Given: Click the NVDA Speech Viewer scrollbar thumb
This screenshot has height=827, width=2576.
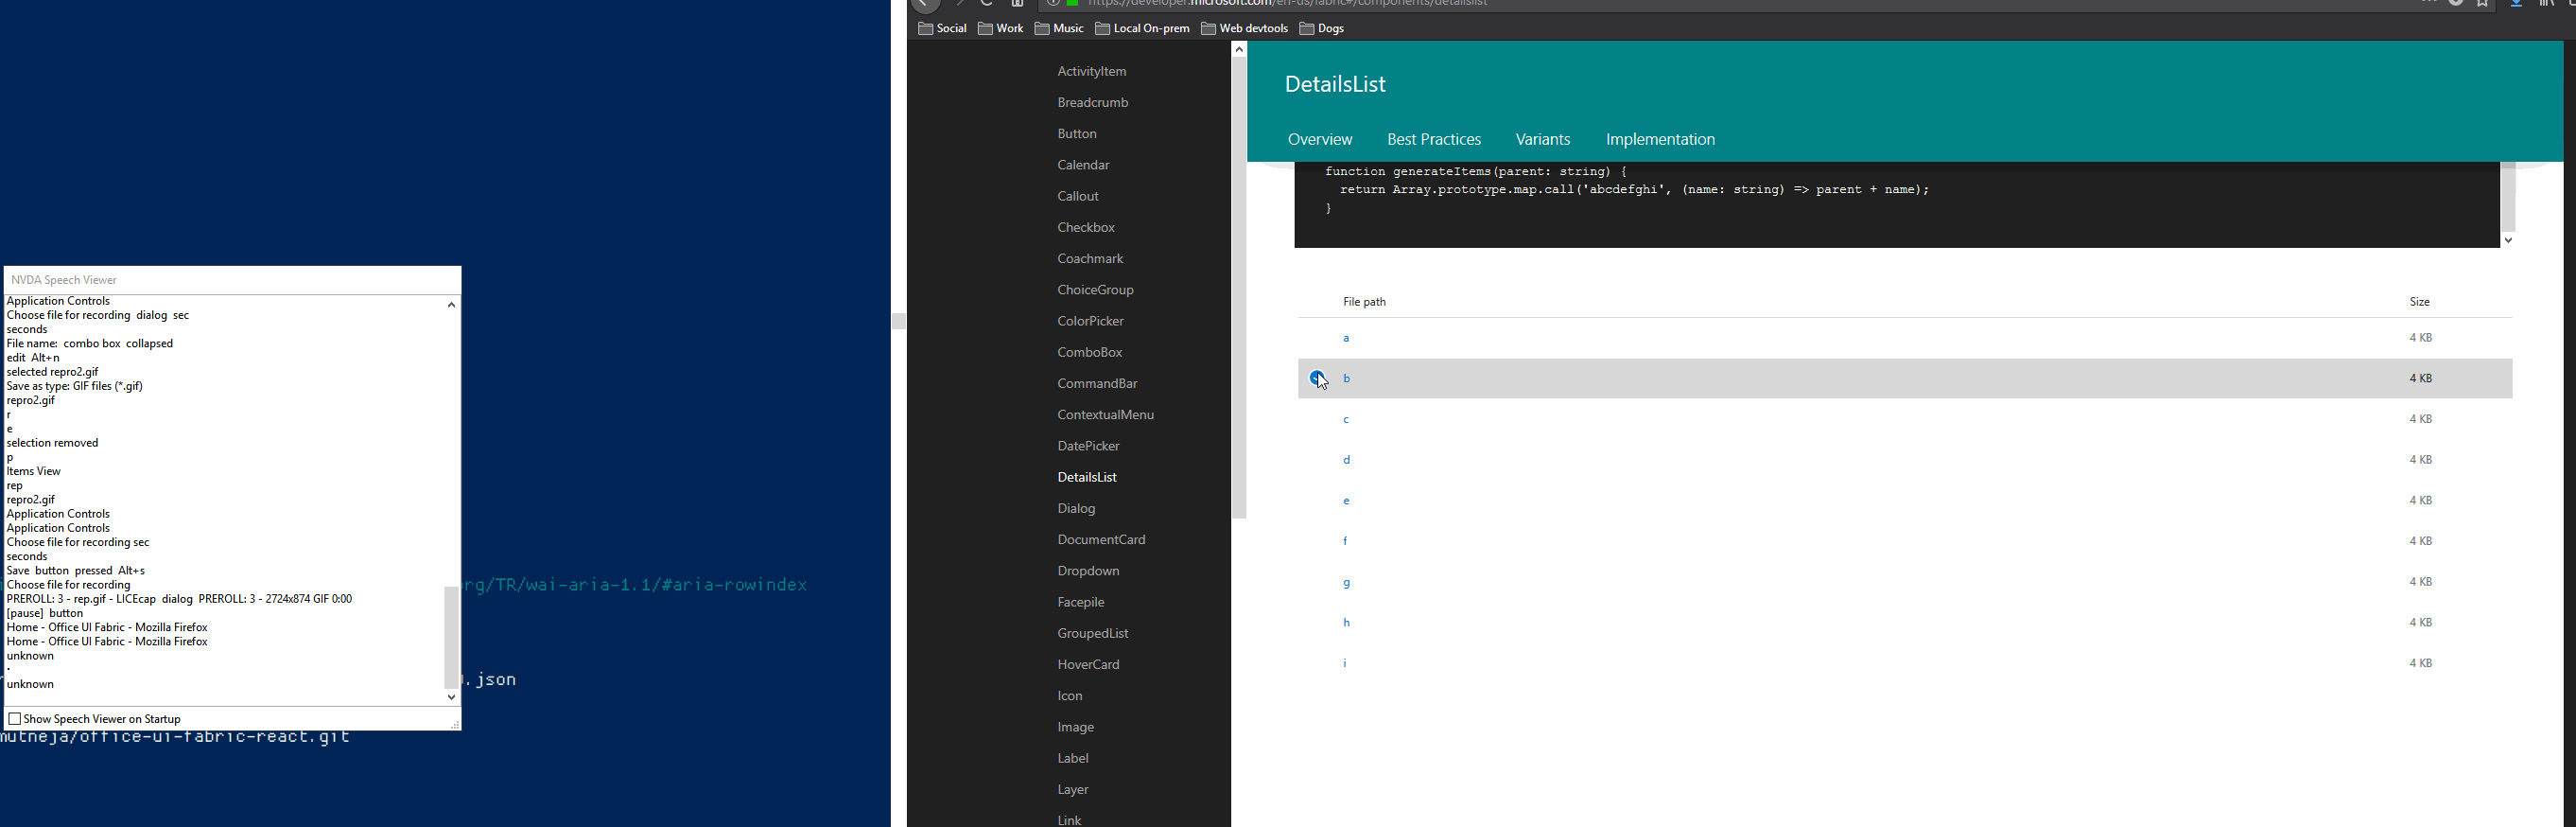Looking at the screenshot, I should click(451, 637).
